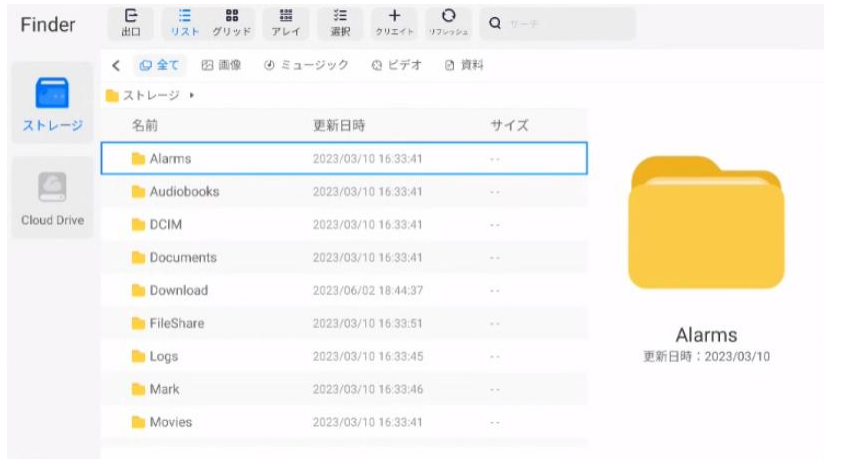Click the Movies folder icon
The height and width of the screenshot is (465, 849).
pyautogui.click(x=139, y=422)
